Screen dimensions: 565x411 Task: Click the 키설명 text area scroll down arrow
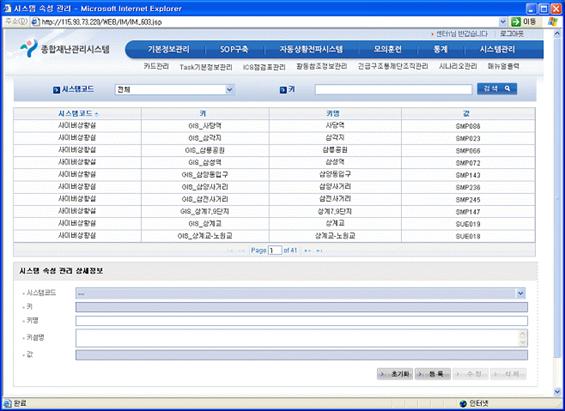(522, 342)
